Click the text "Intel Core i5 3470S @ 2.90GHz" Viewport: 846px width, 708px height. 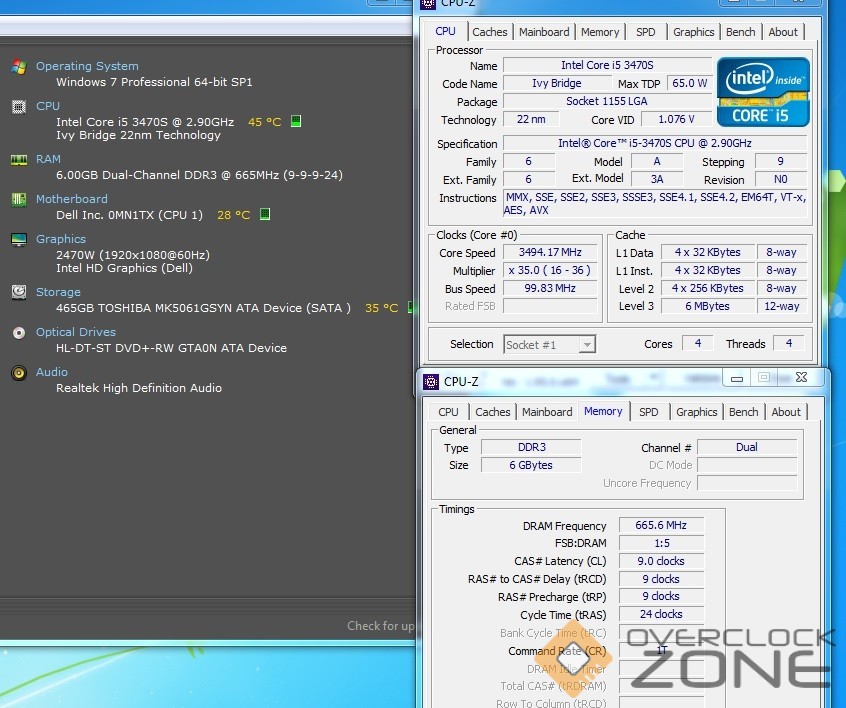pos(145,122)
